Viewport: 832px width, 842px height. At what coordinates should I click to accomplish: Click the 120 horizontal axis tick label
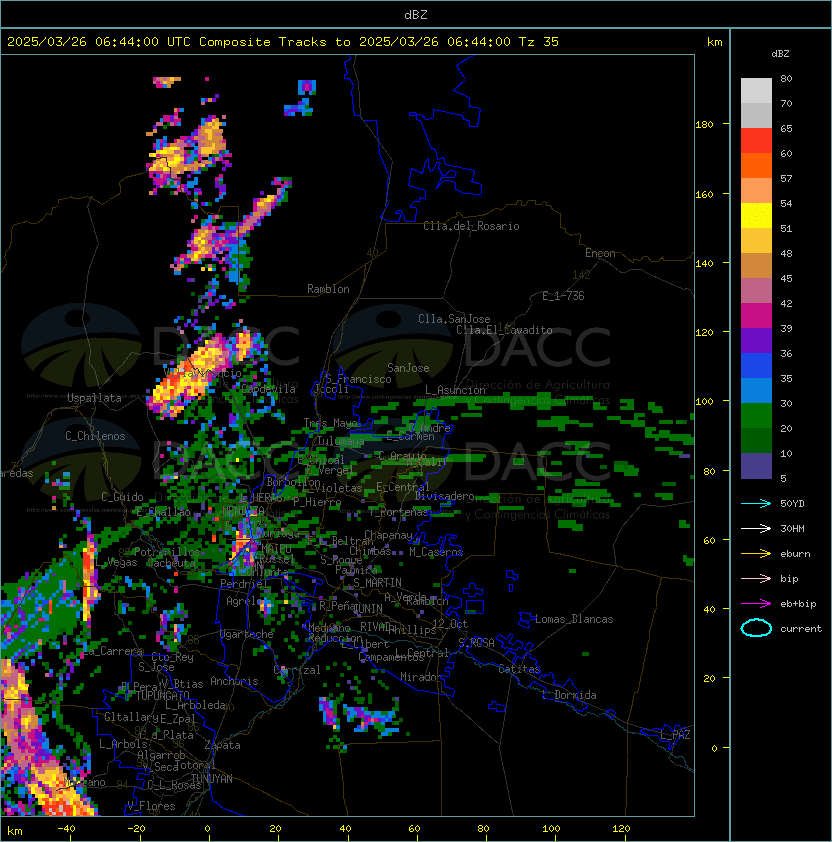pyautogui.click(x=620, y=829)
